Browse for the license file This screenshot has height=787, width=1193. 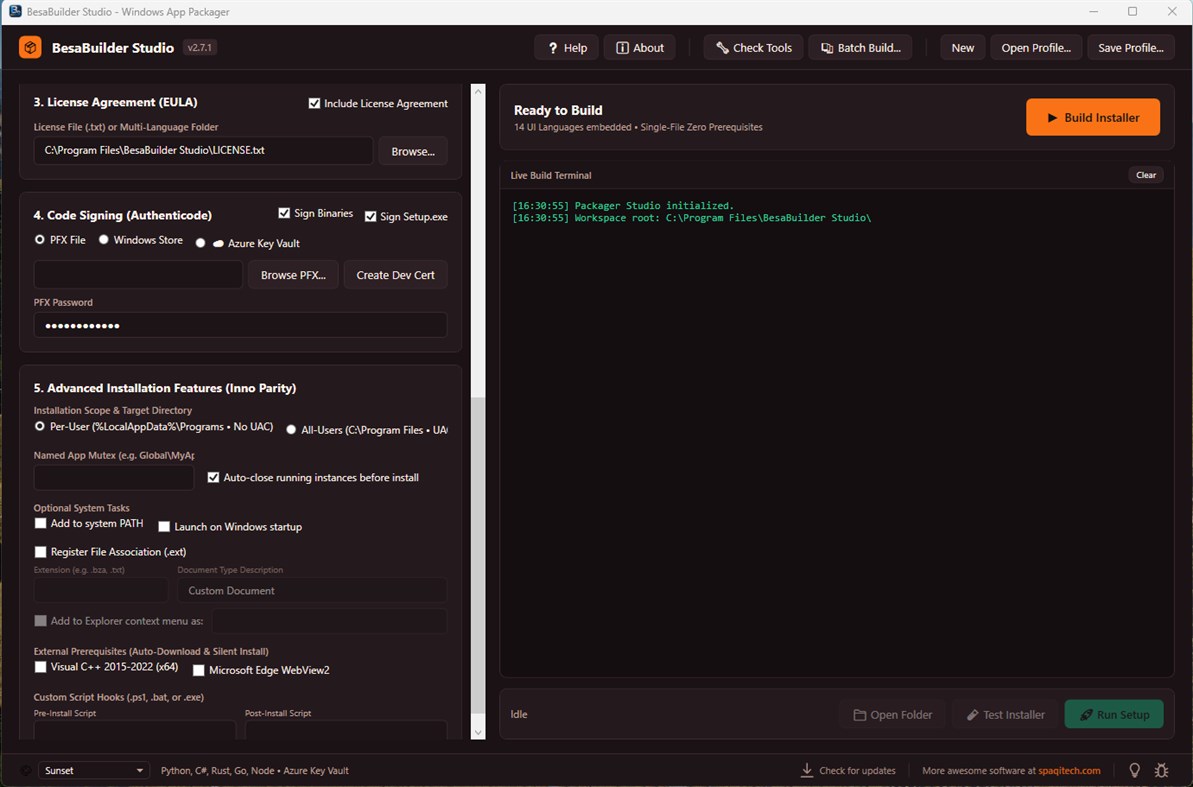[x=413, y=151]
